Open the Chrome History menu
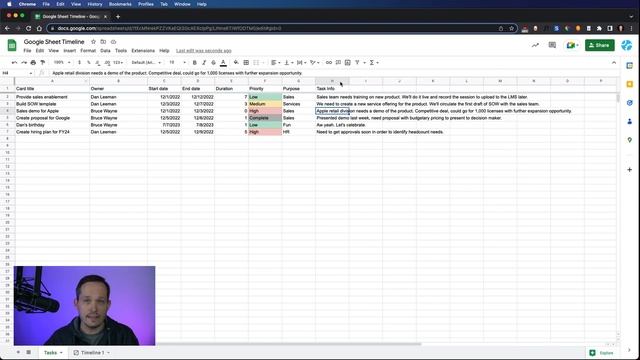 [x=95, y=4]
